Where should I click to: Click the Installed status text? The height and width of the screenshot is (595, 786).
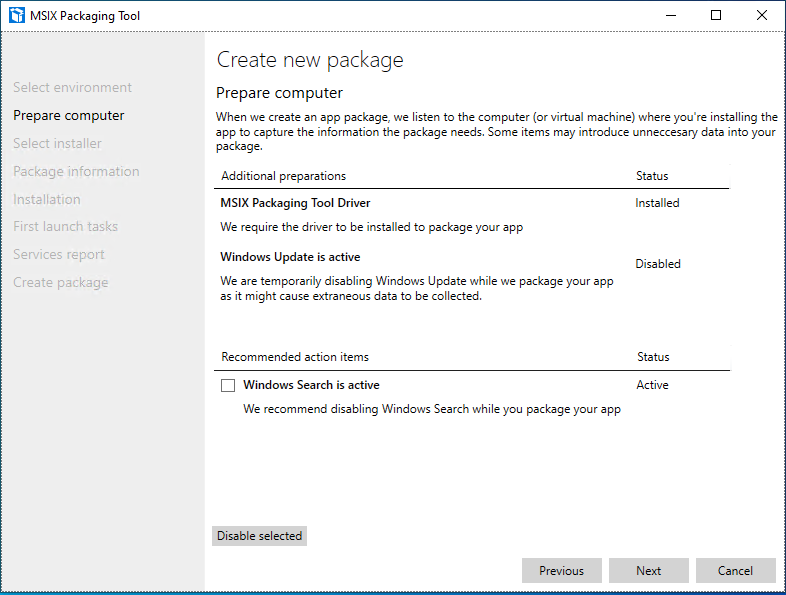(657, 203)
